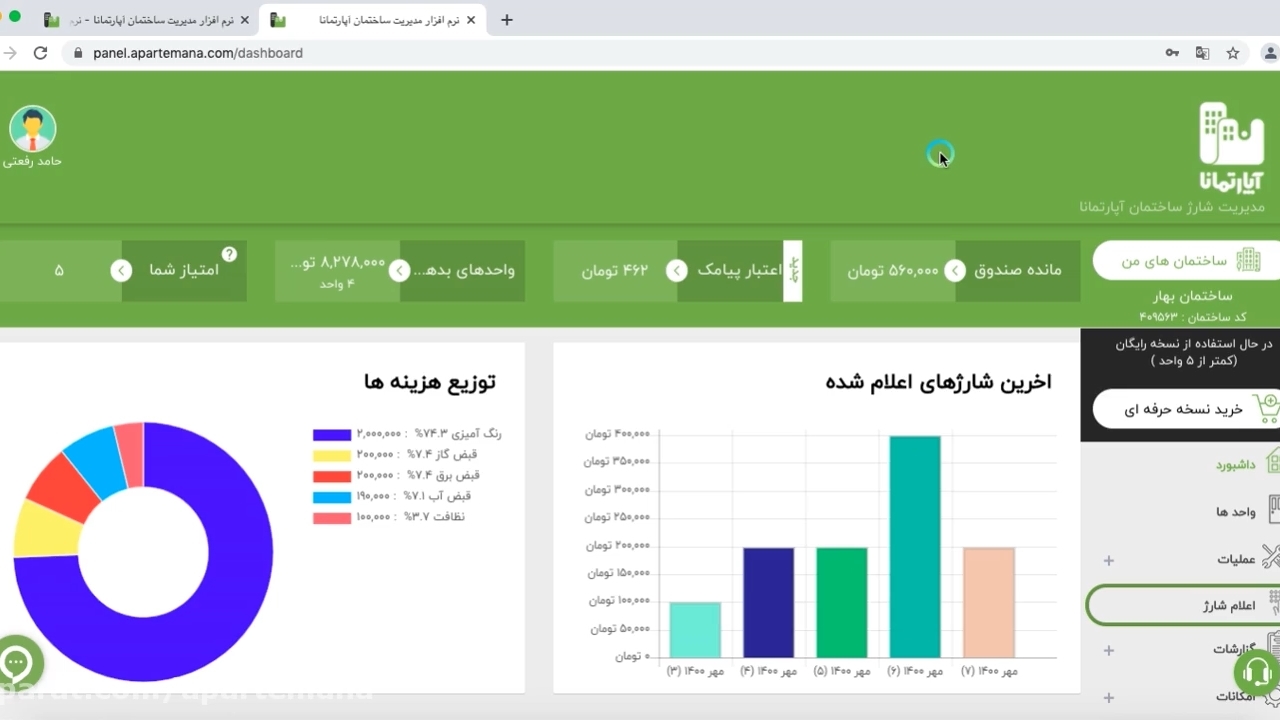The height and width of the screenshot is (720, 1280).
Task: Expand گزارشات menu with plus sign
Action: click(x=1108, y=651)
